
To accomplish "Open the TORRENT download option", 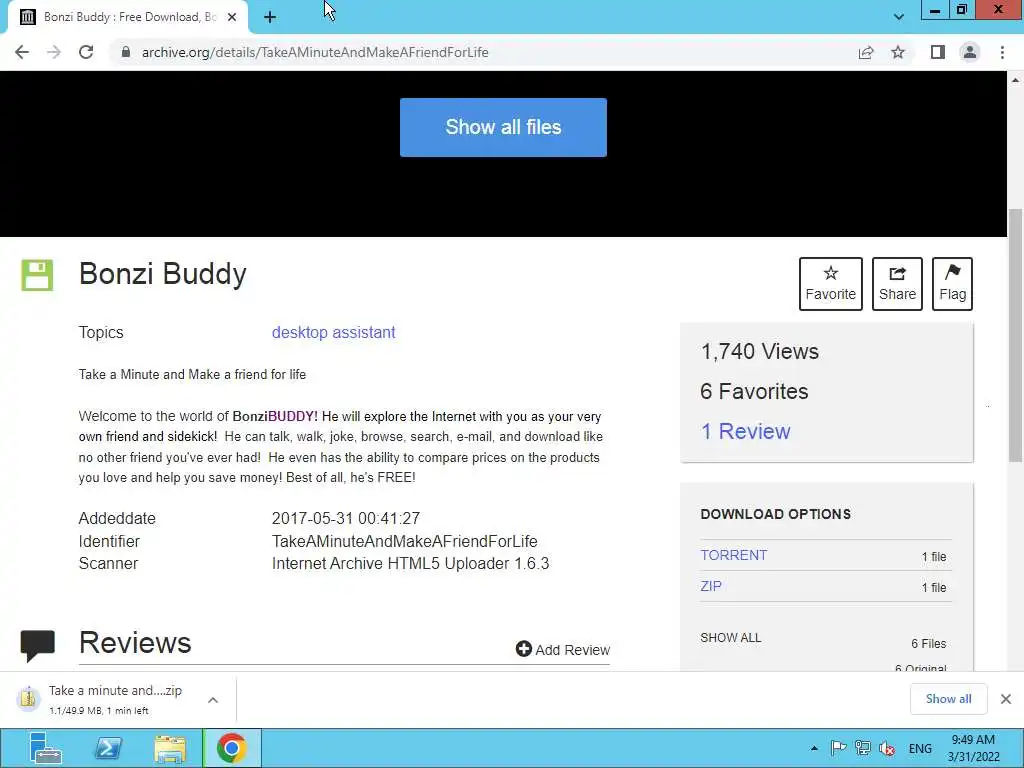I will pos(733,555).
